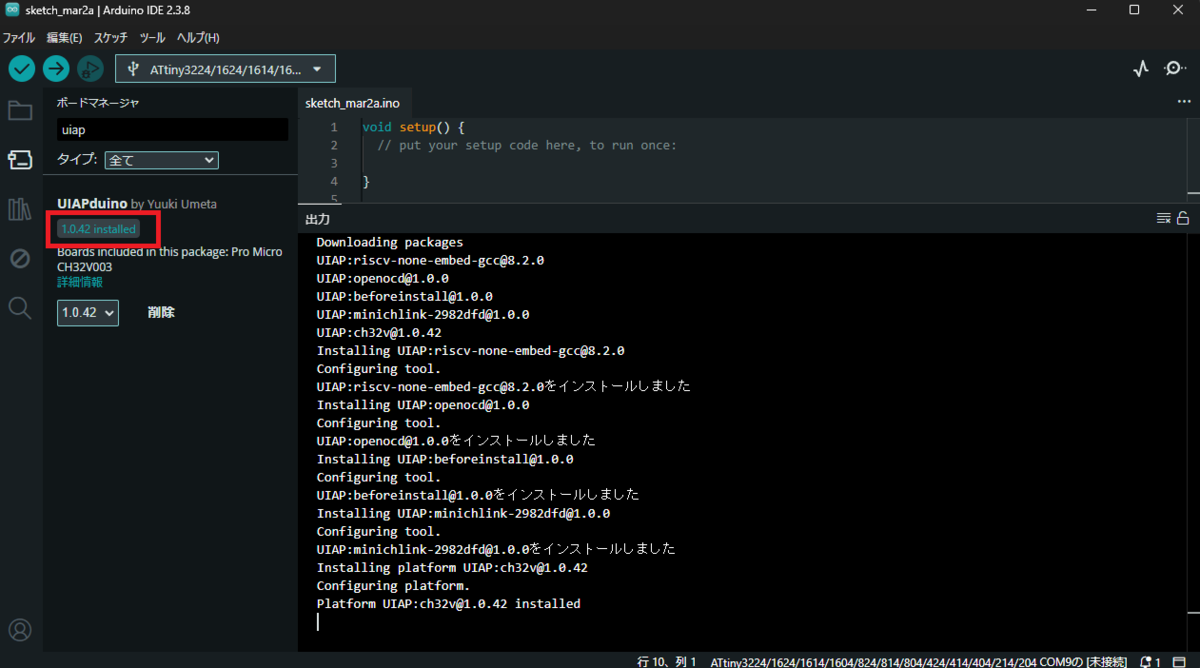Open the ツール menu
The image size is (1200, 668).
152,37
